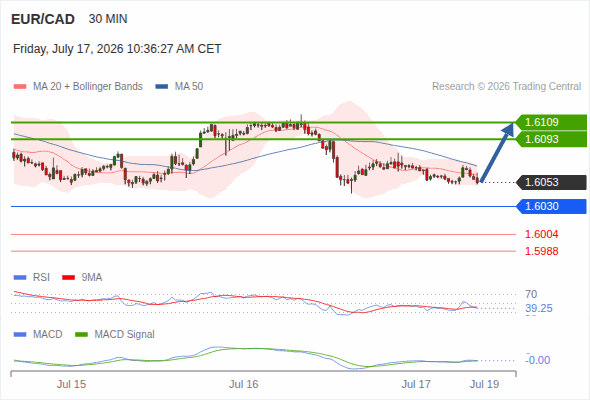Click the MA 20 + Bollinger Bands red swatch
590x400 pixels.
(20, 87)
